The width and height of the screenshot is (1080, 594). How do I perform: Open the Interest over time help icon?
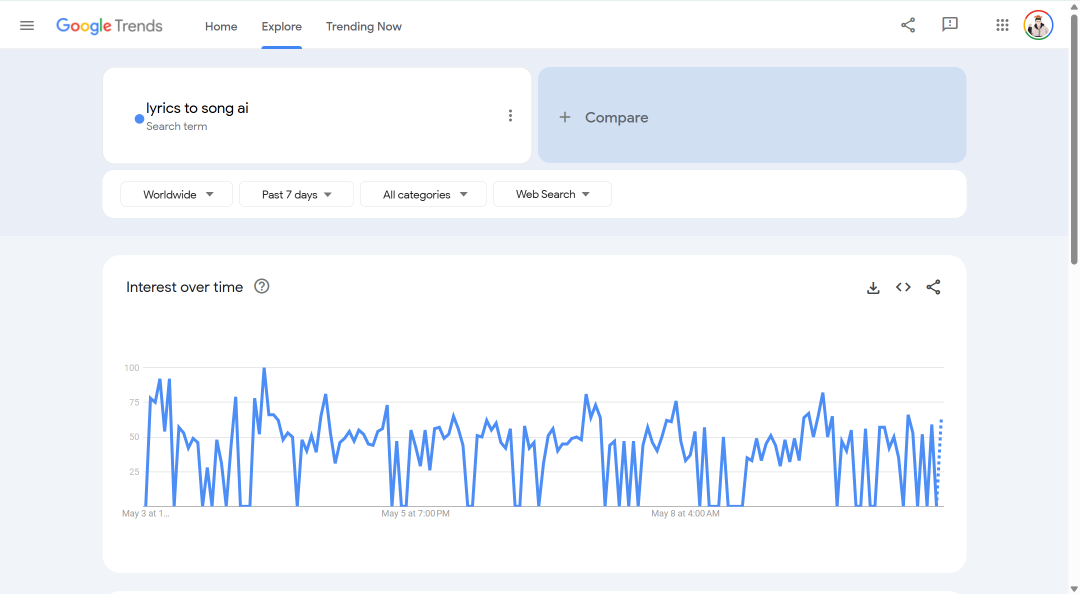pyautogui.click(x=262, y=286)
